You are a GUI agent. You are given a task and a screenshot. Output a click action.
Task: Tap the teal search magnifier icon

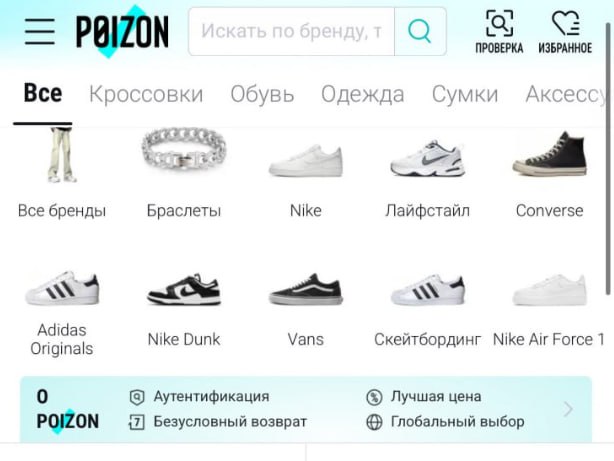420,31
